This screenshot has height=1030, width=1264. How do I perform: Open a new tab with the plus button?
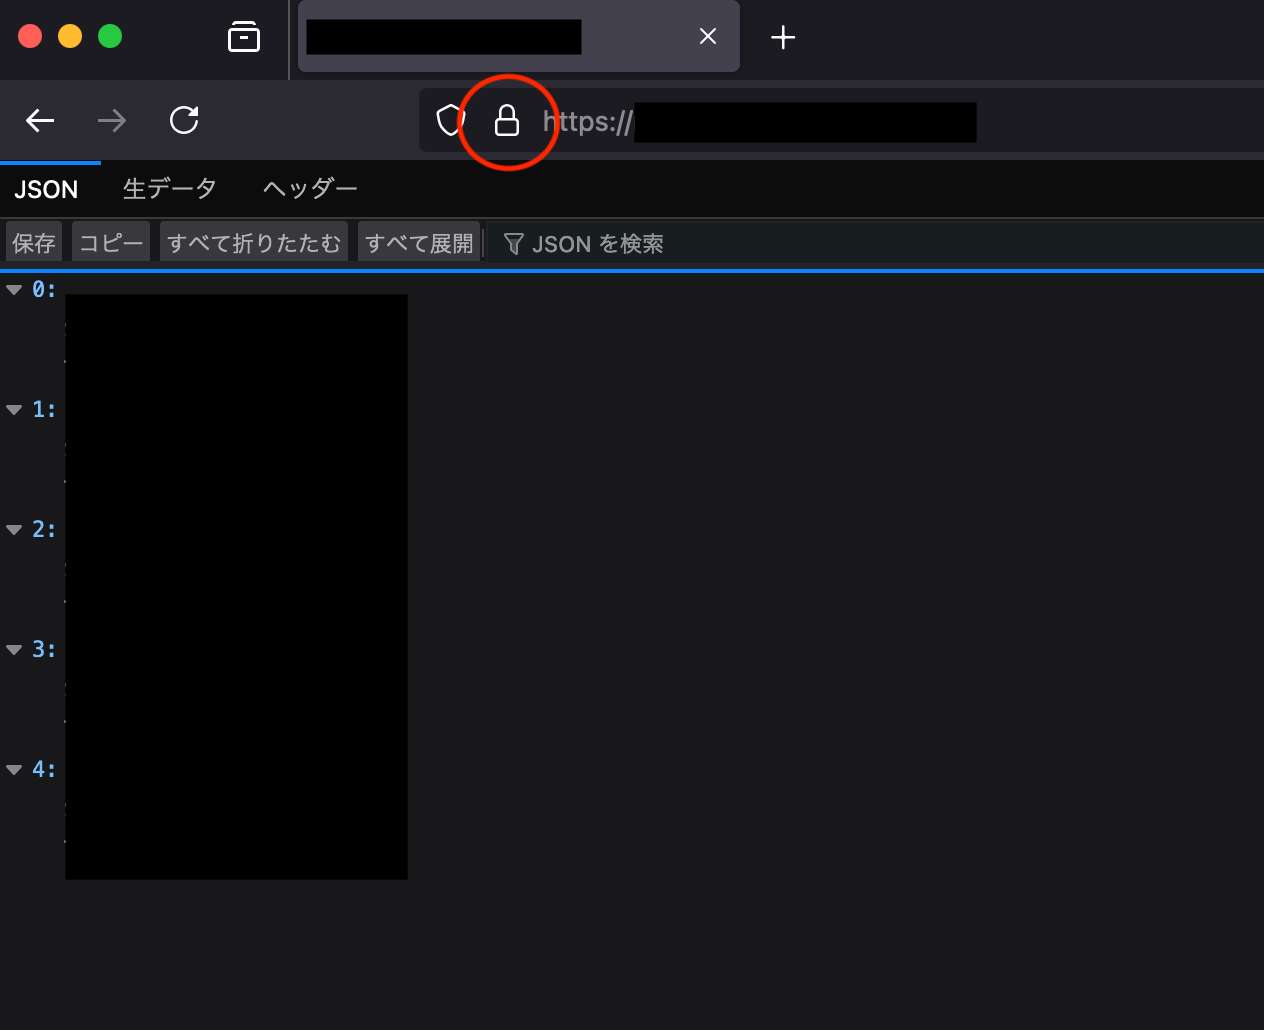[x=783, y=38]
